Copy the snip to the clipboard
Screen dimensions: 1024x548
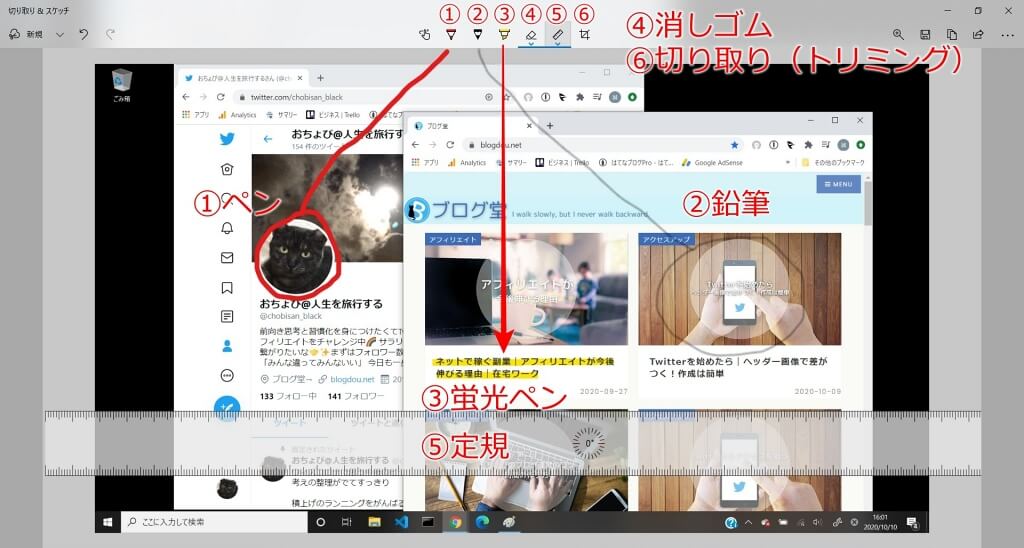pyautogui.click(x=952, y=35)
